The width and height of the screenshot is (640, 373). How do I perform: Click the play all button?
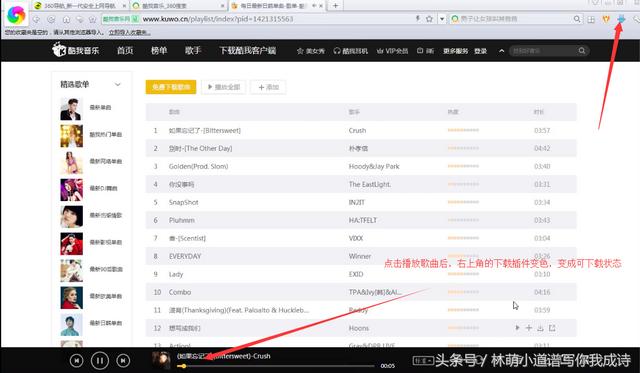coord(224,87)
